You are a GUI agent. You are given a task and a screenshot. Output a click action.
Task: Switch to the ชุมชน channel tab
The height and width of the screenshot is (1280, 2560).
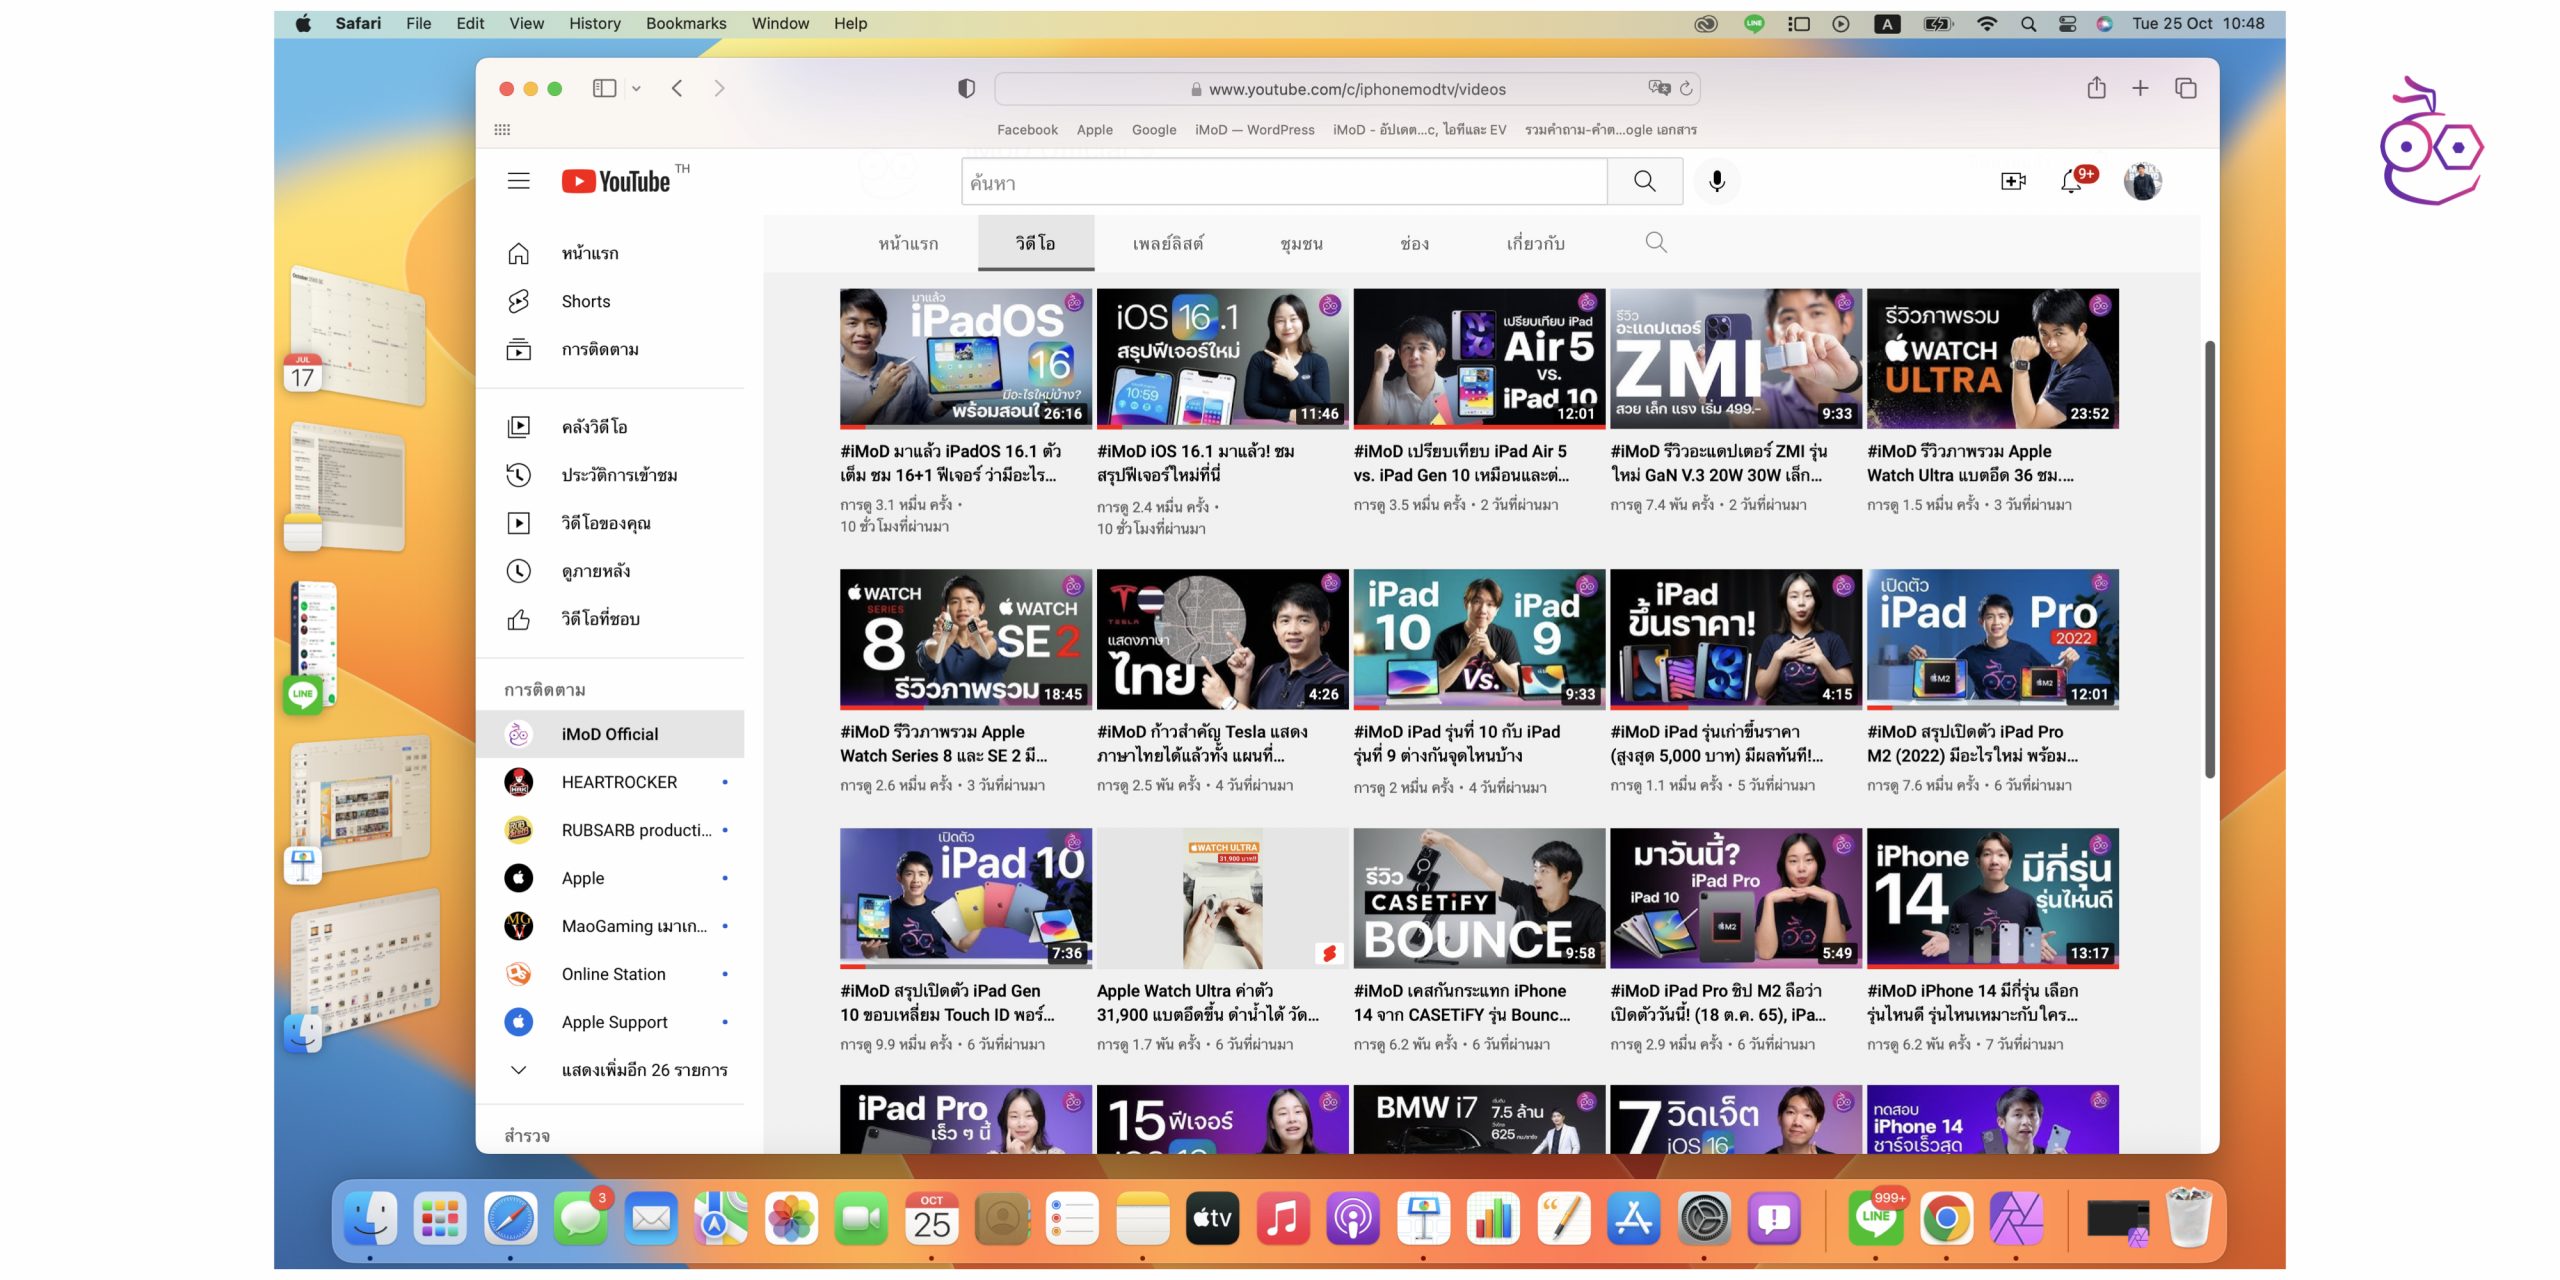tap(1301, 243)
